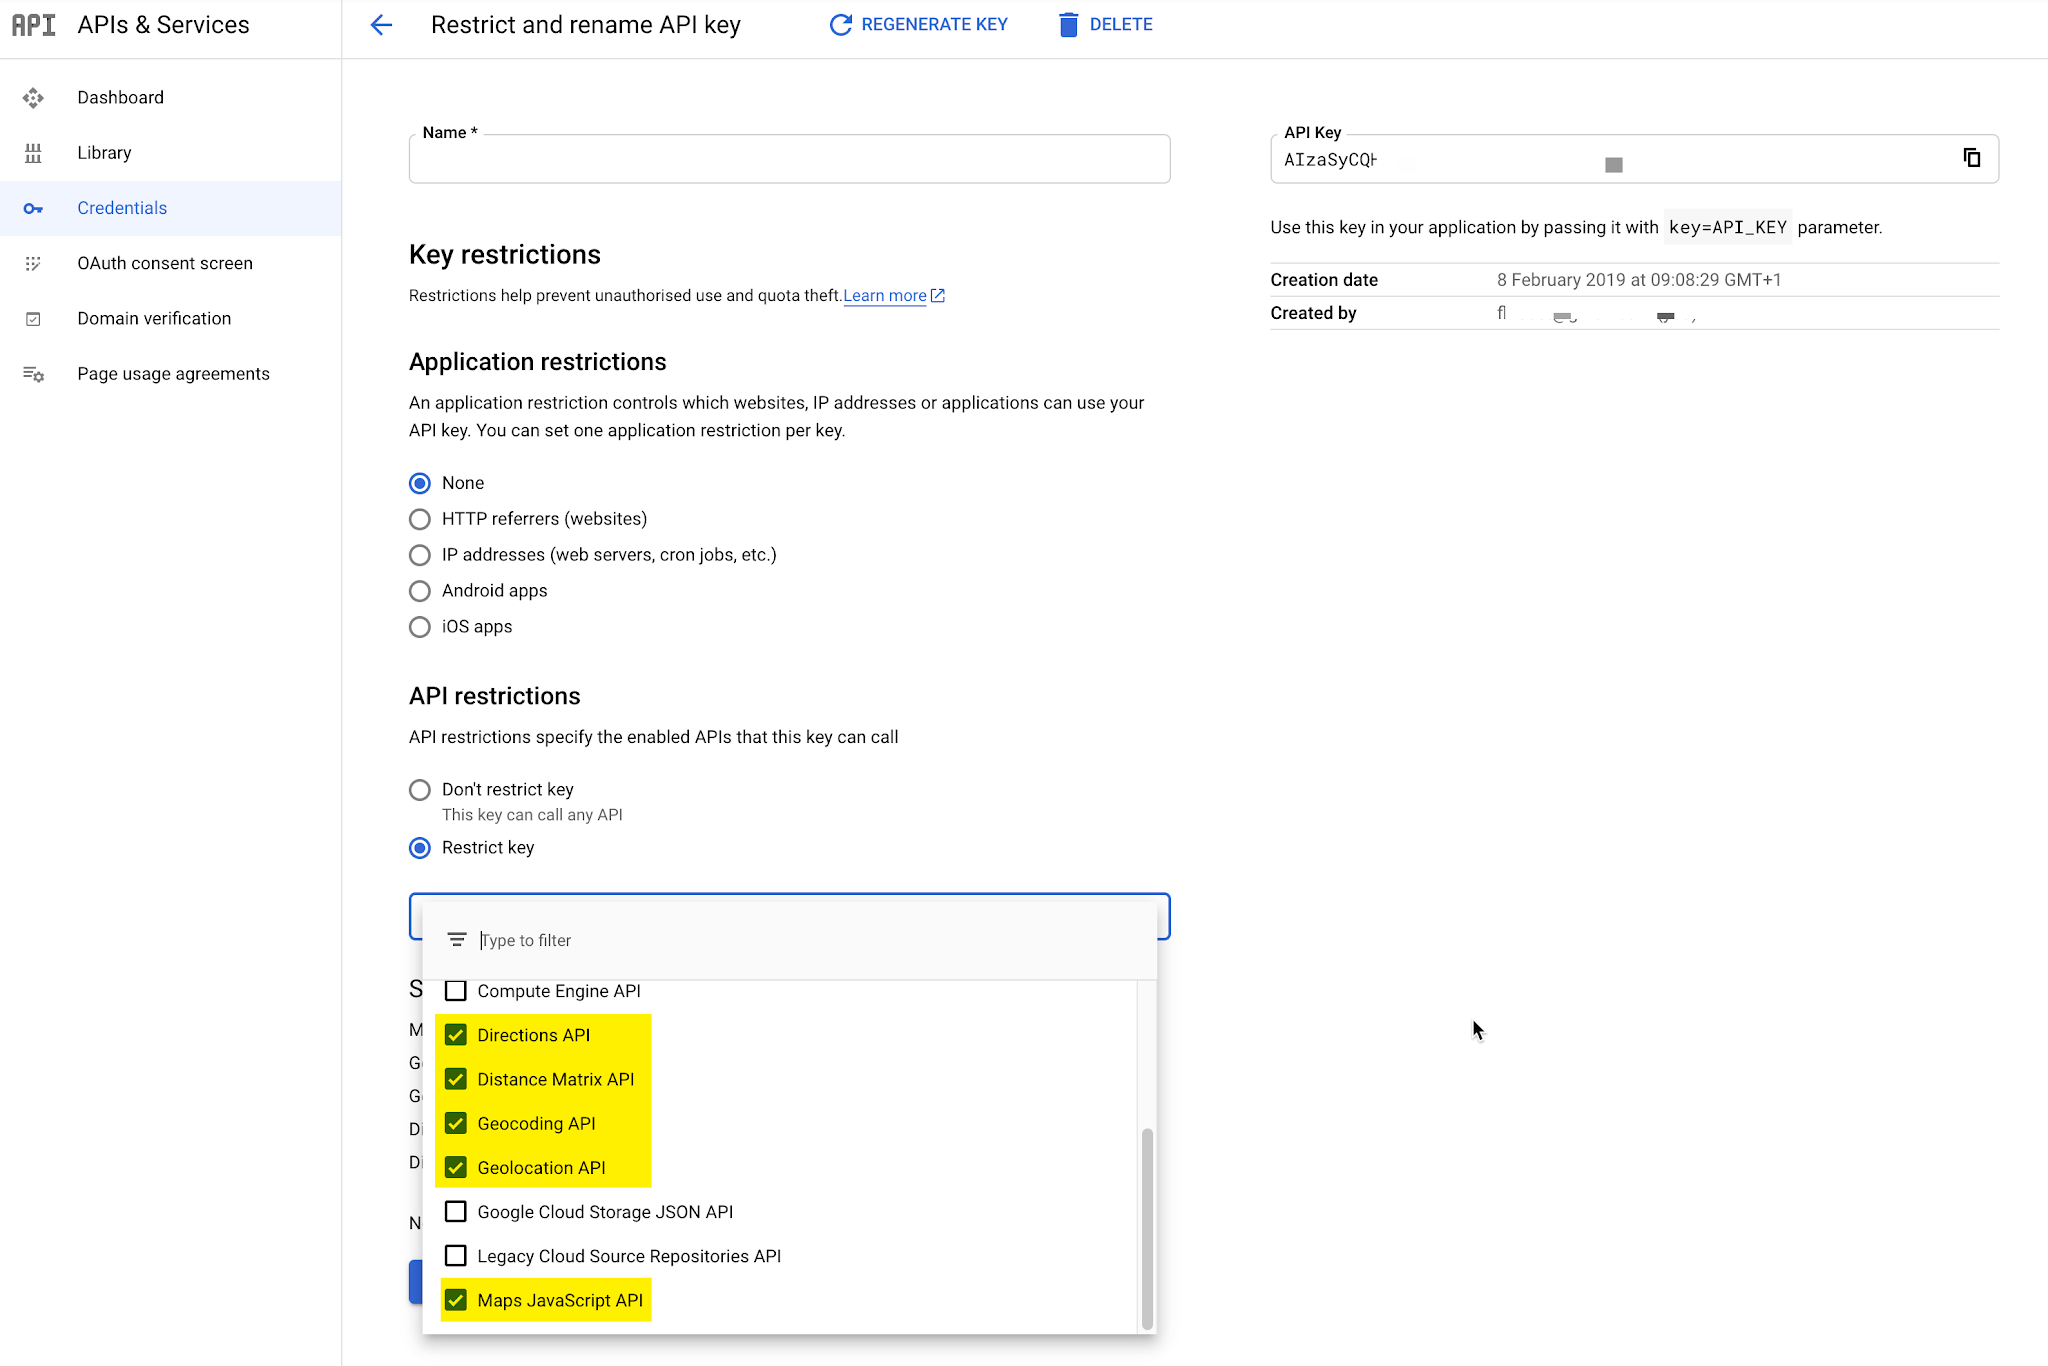The width and height of the screenshot is (2048, 1366).
Task: Select Android apps application restriction
Action: click(419, 591)
